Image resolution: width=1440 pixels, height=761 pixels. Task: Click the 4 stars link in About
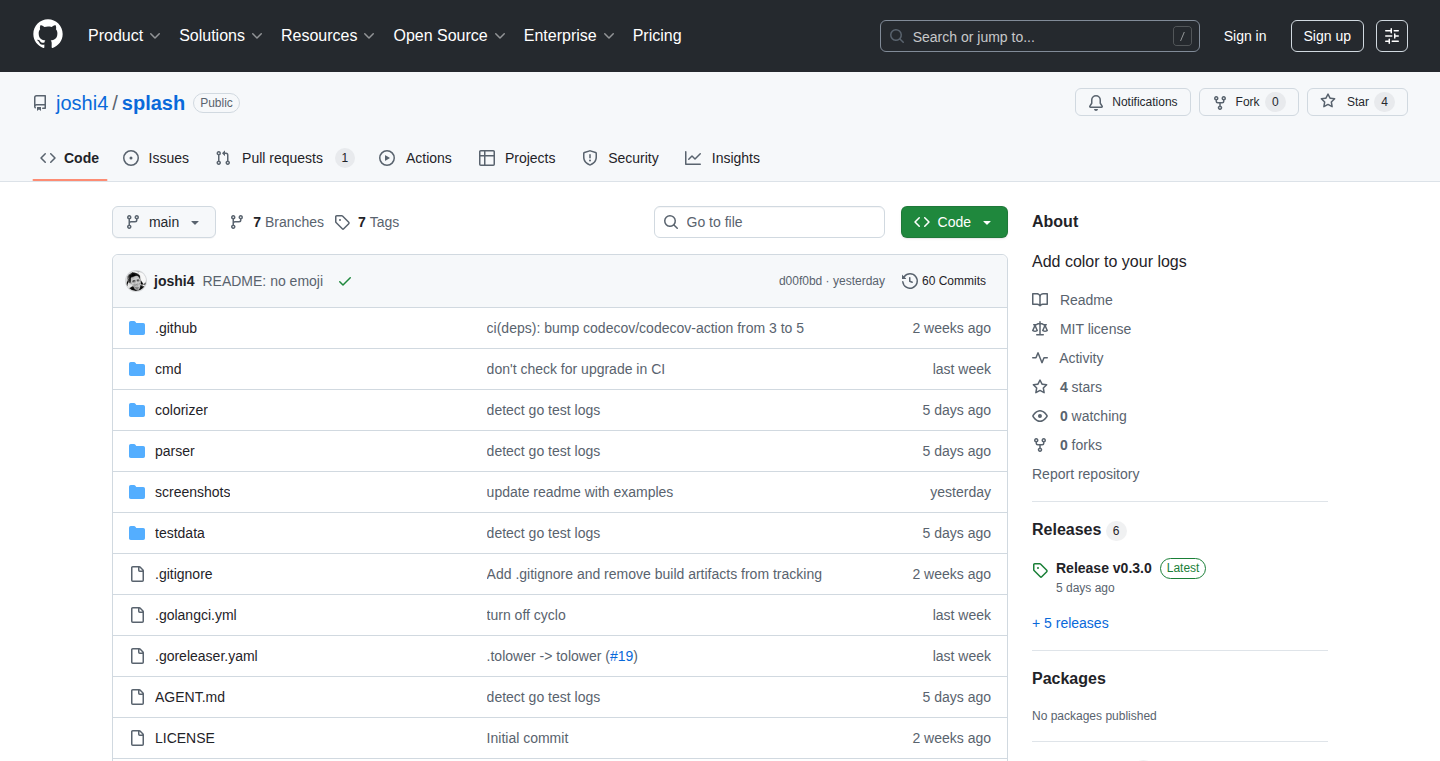(x=1080, y=387)
